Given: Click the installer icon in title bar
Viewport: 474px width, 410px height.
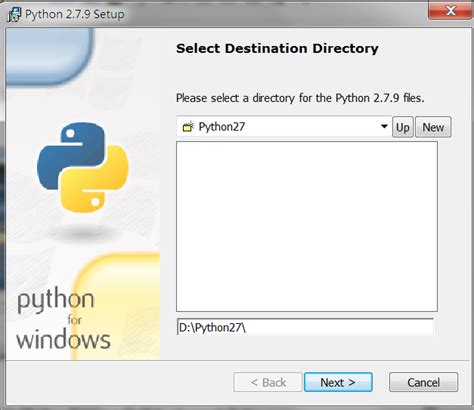Looking at the screenshot, I should tap(14, 15).
